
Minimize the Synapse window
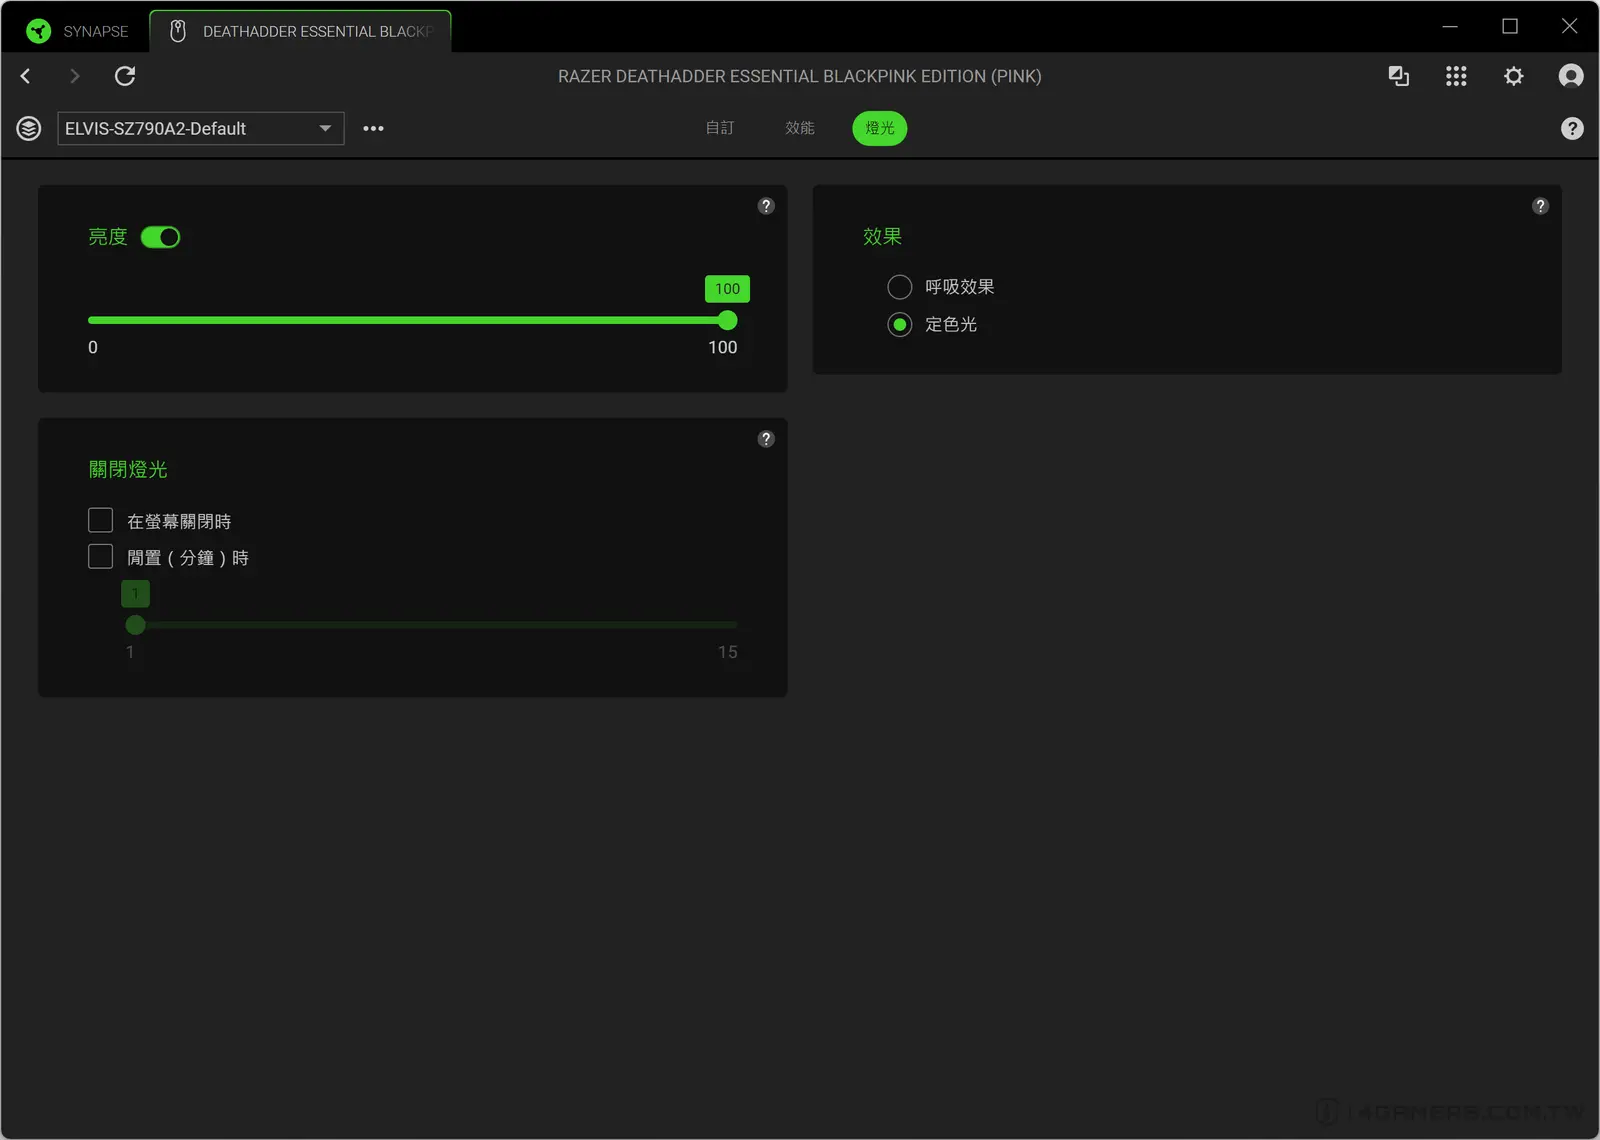(x=1450, y=27)
